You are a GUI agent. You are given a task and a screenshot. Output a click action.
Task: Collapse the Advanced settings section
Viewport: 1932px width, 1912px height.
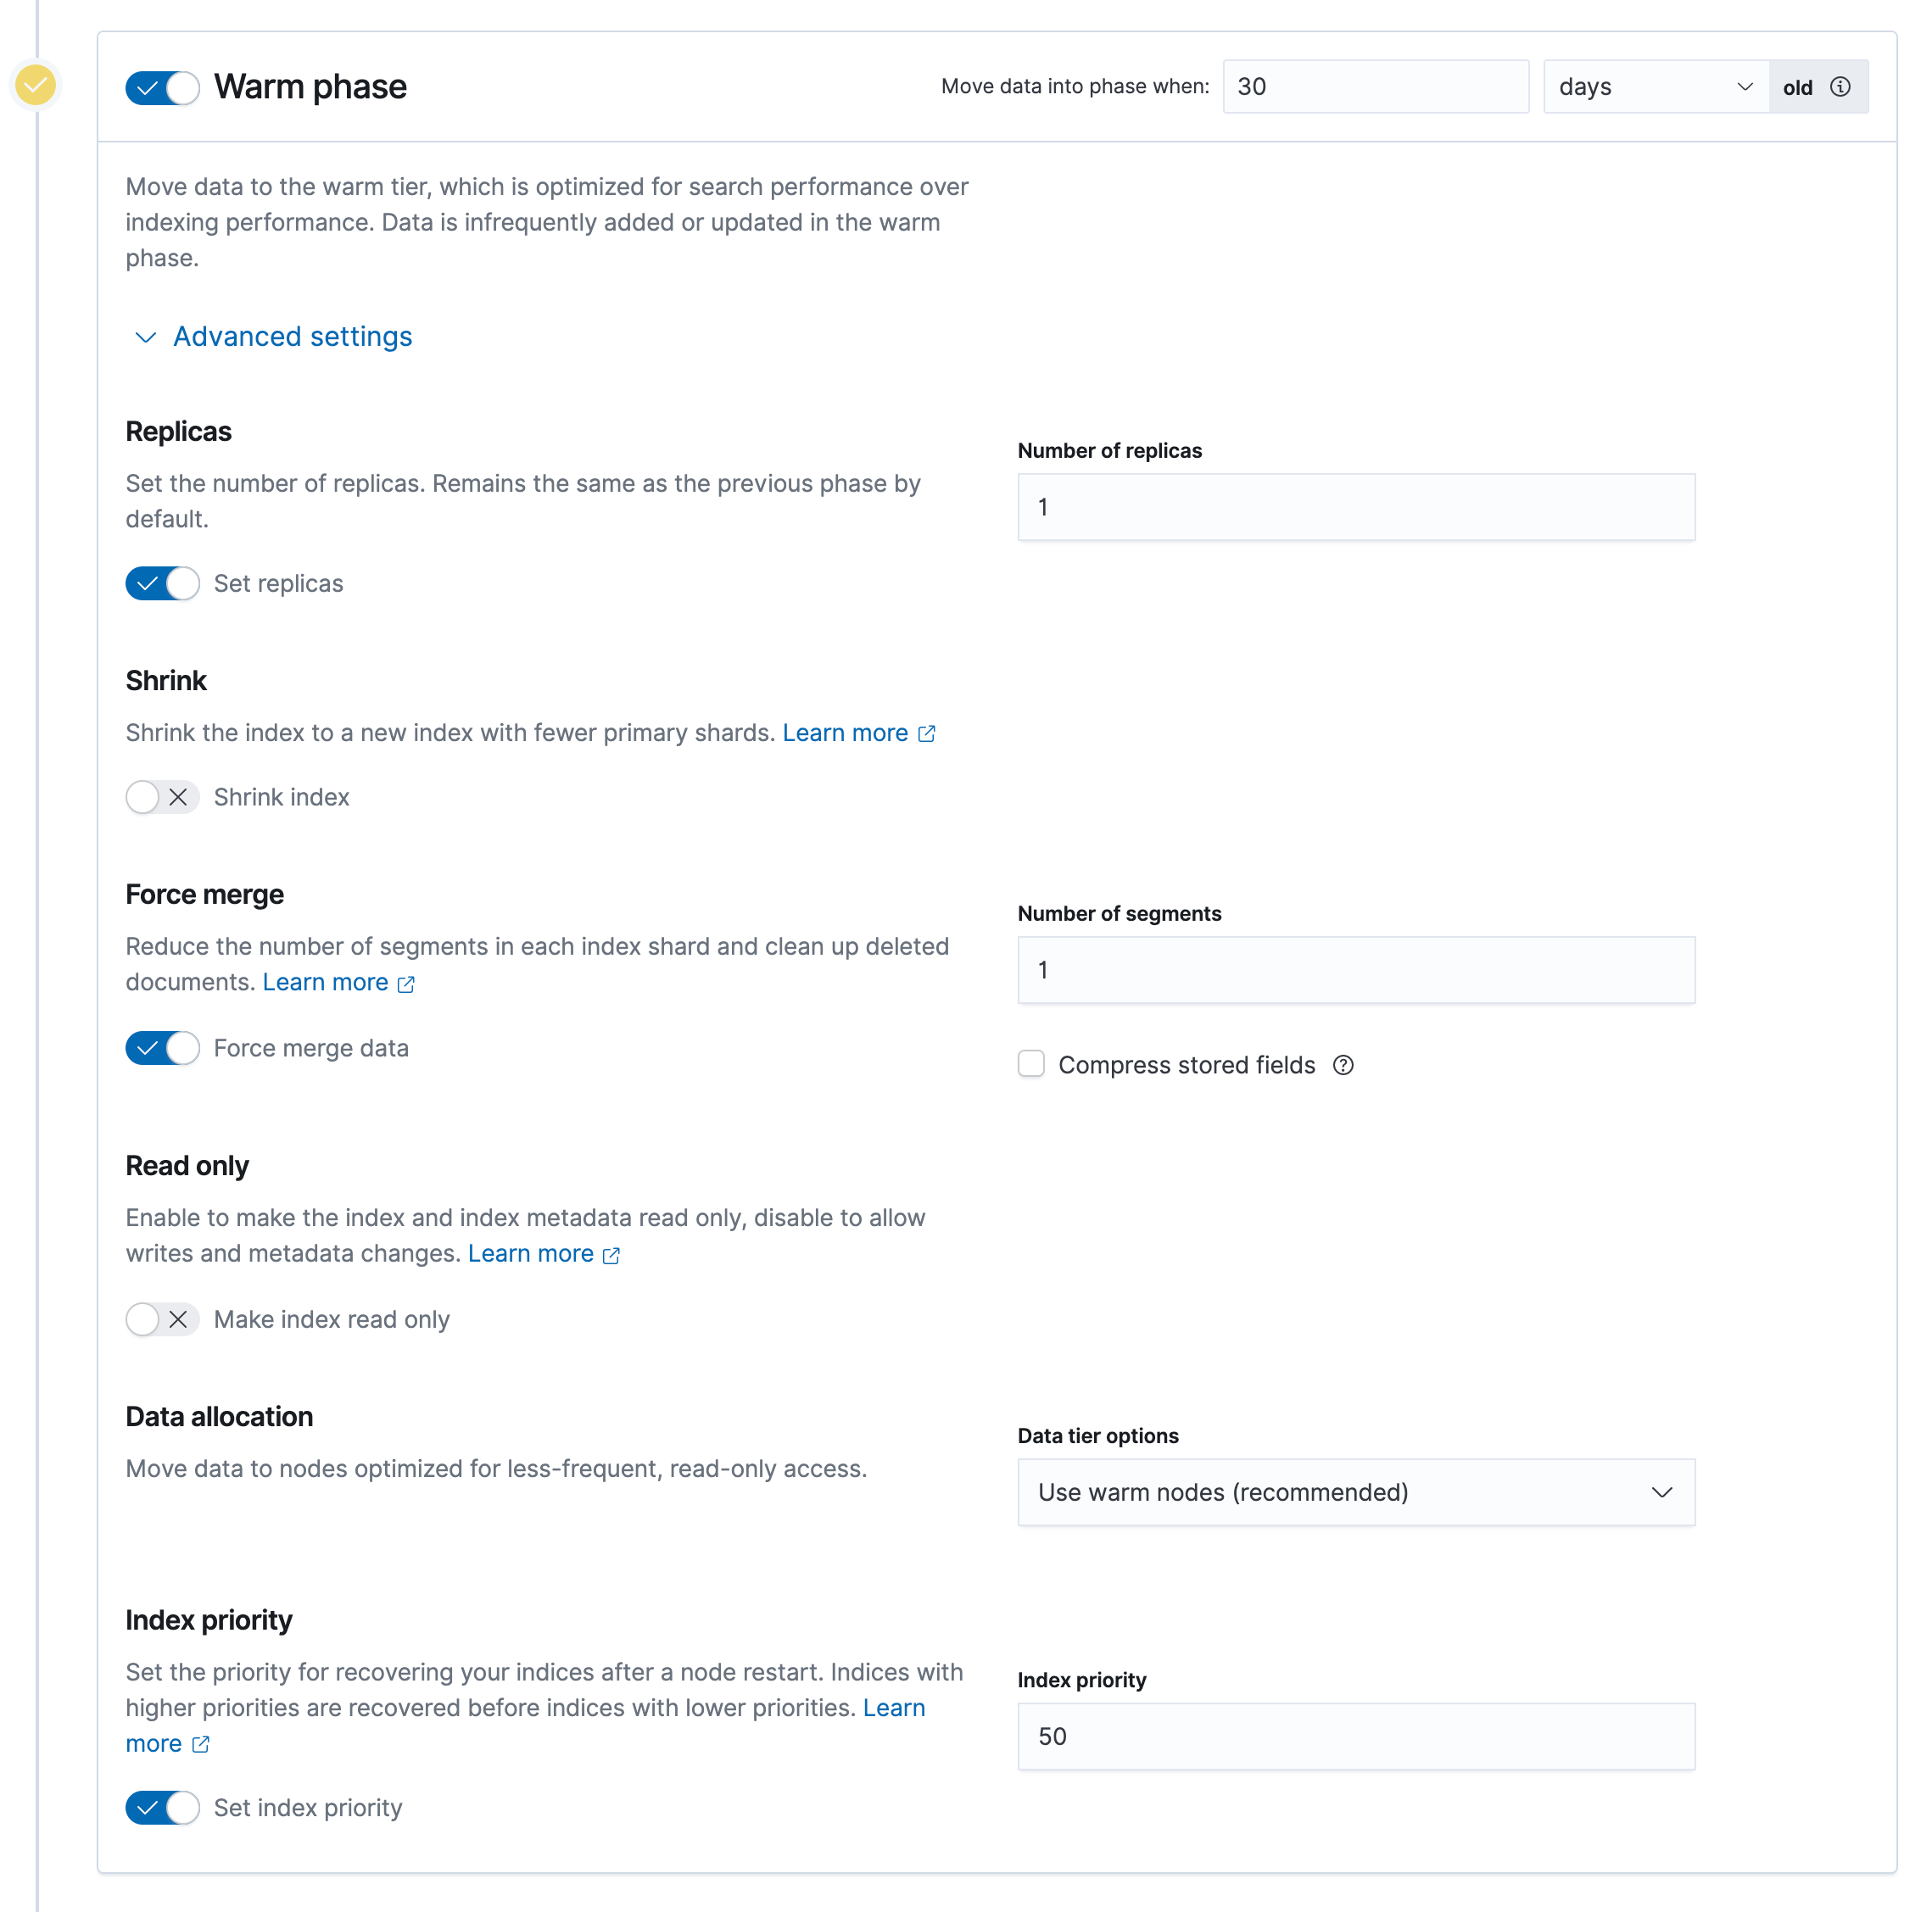click(292, 336)
